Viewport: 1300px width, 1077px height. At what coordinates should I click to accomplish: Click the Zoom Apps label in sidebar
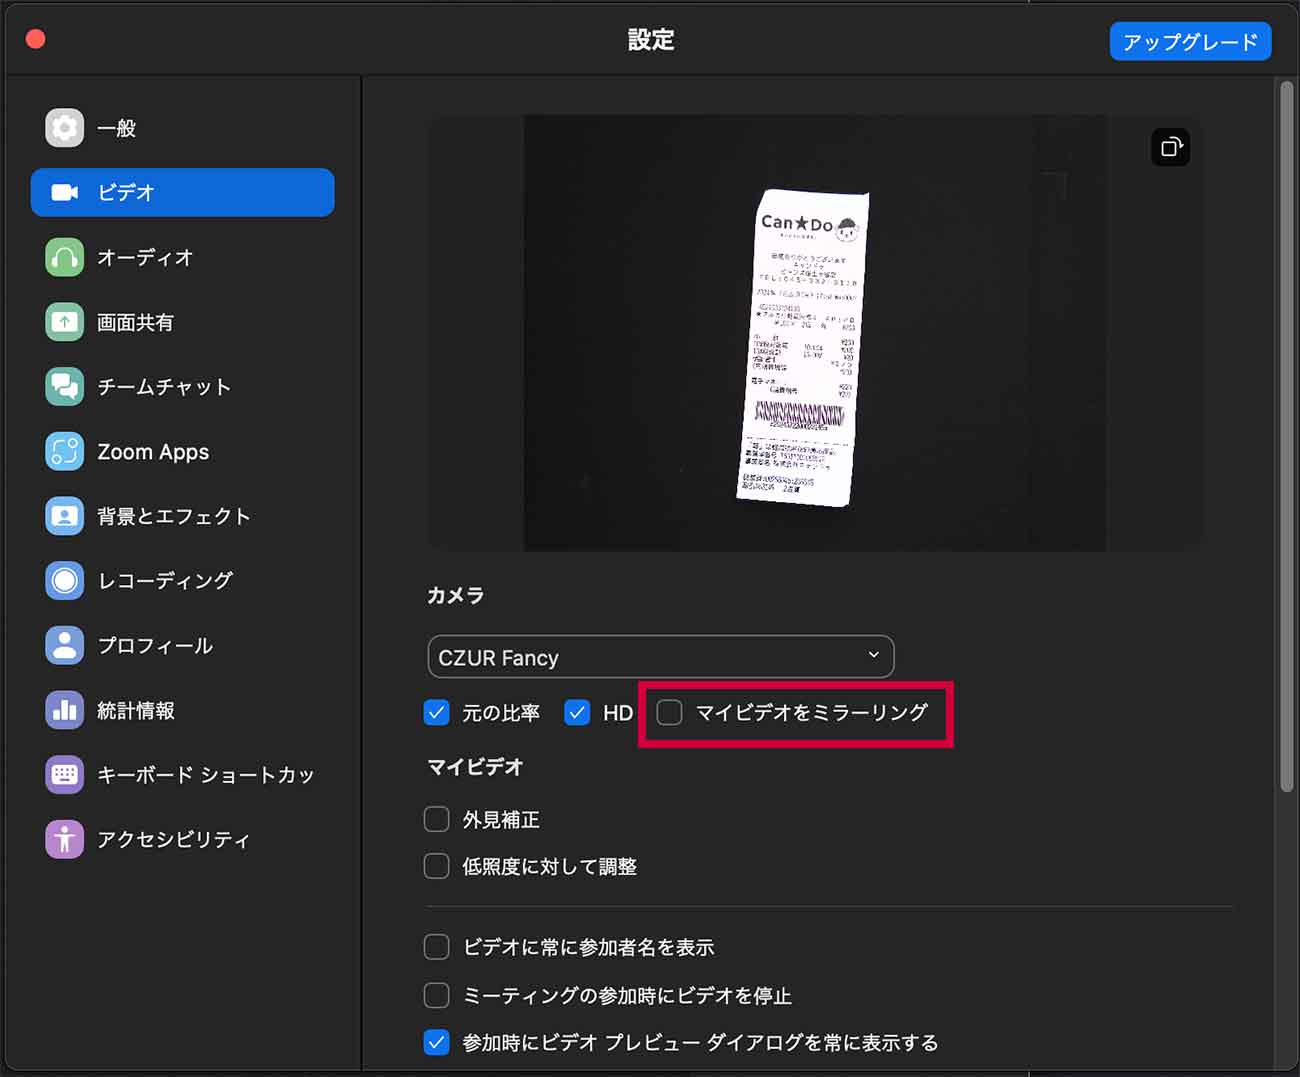click(153, 452)
